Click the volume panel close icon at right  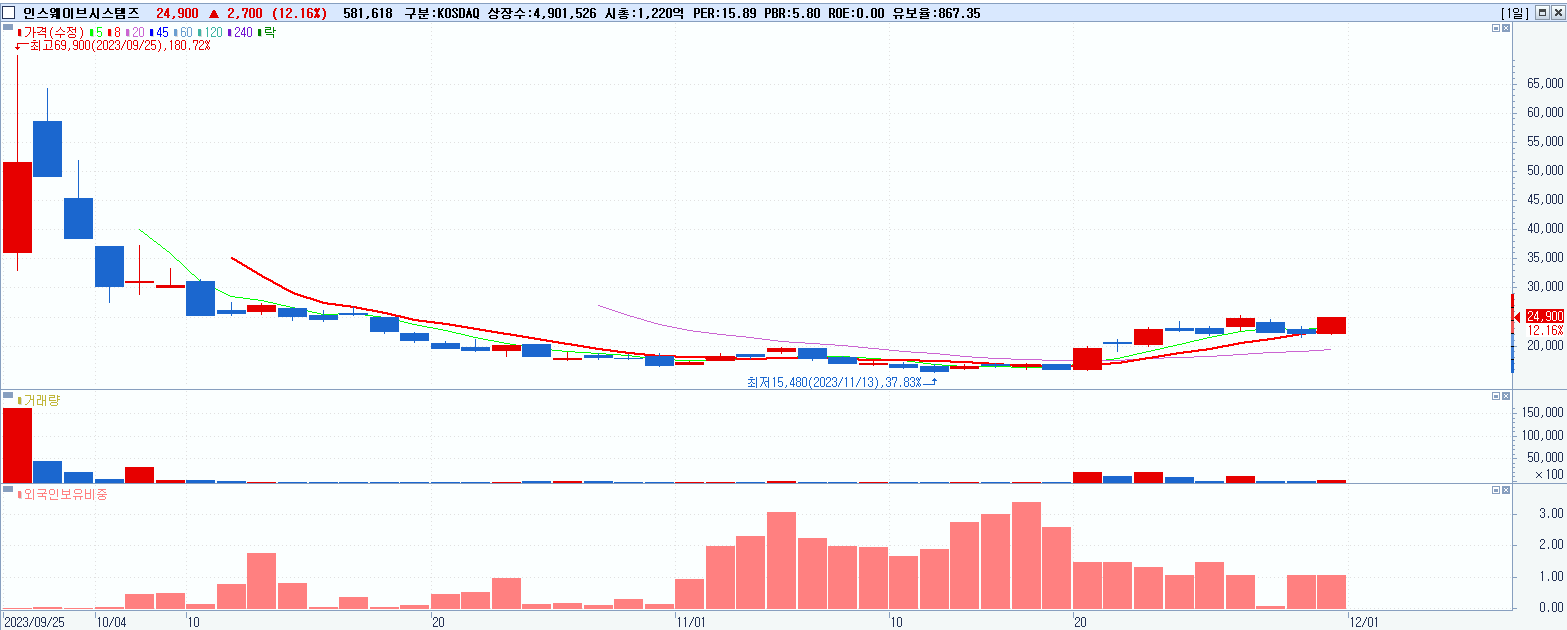(1507, 396)
